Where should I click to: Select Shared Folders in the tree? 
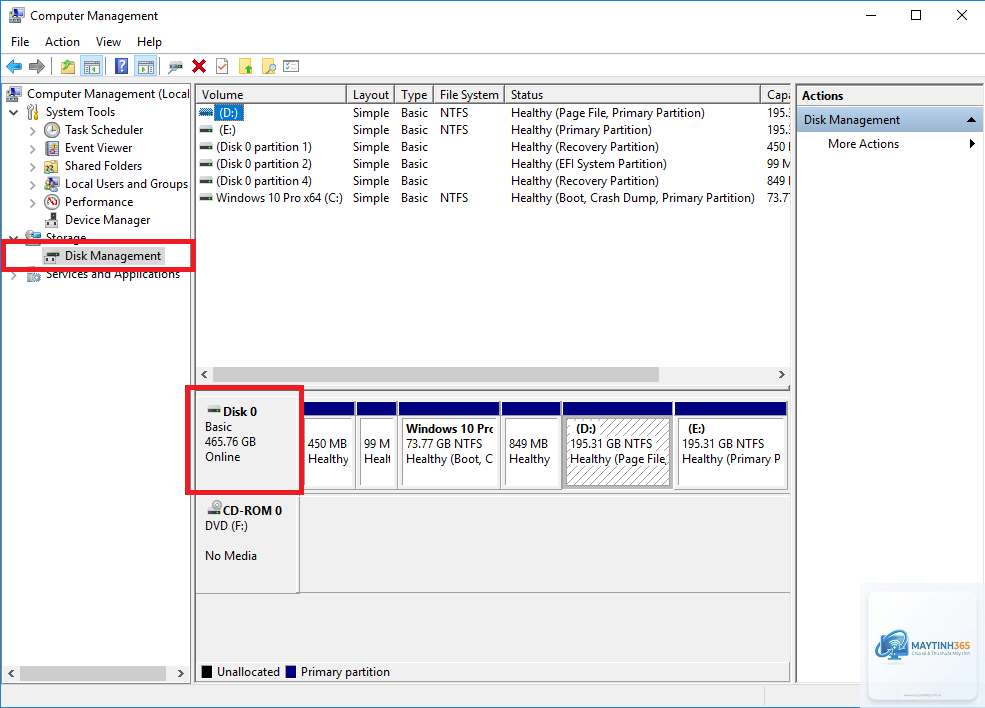[x=103, y=166]
